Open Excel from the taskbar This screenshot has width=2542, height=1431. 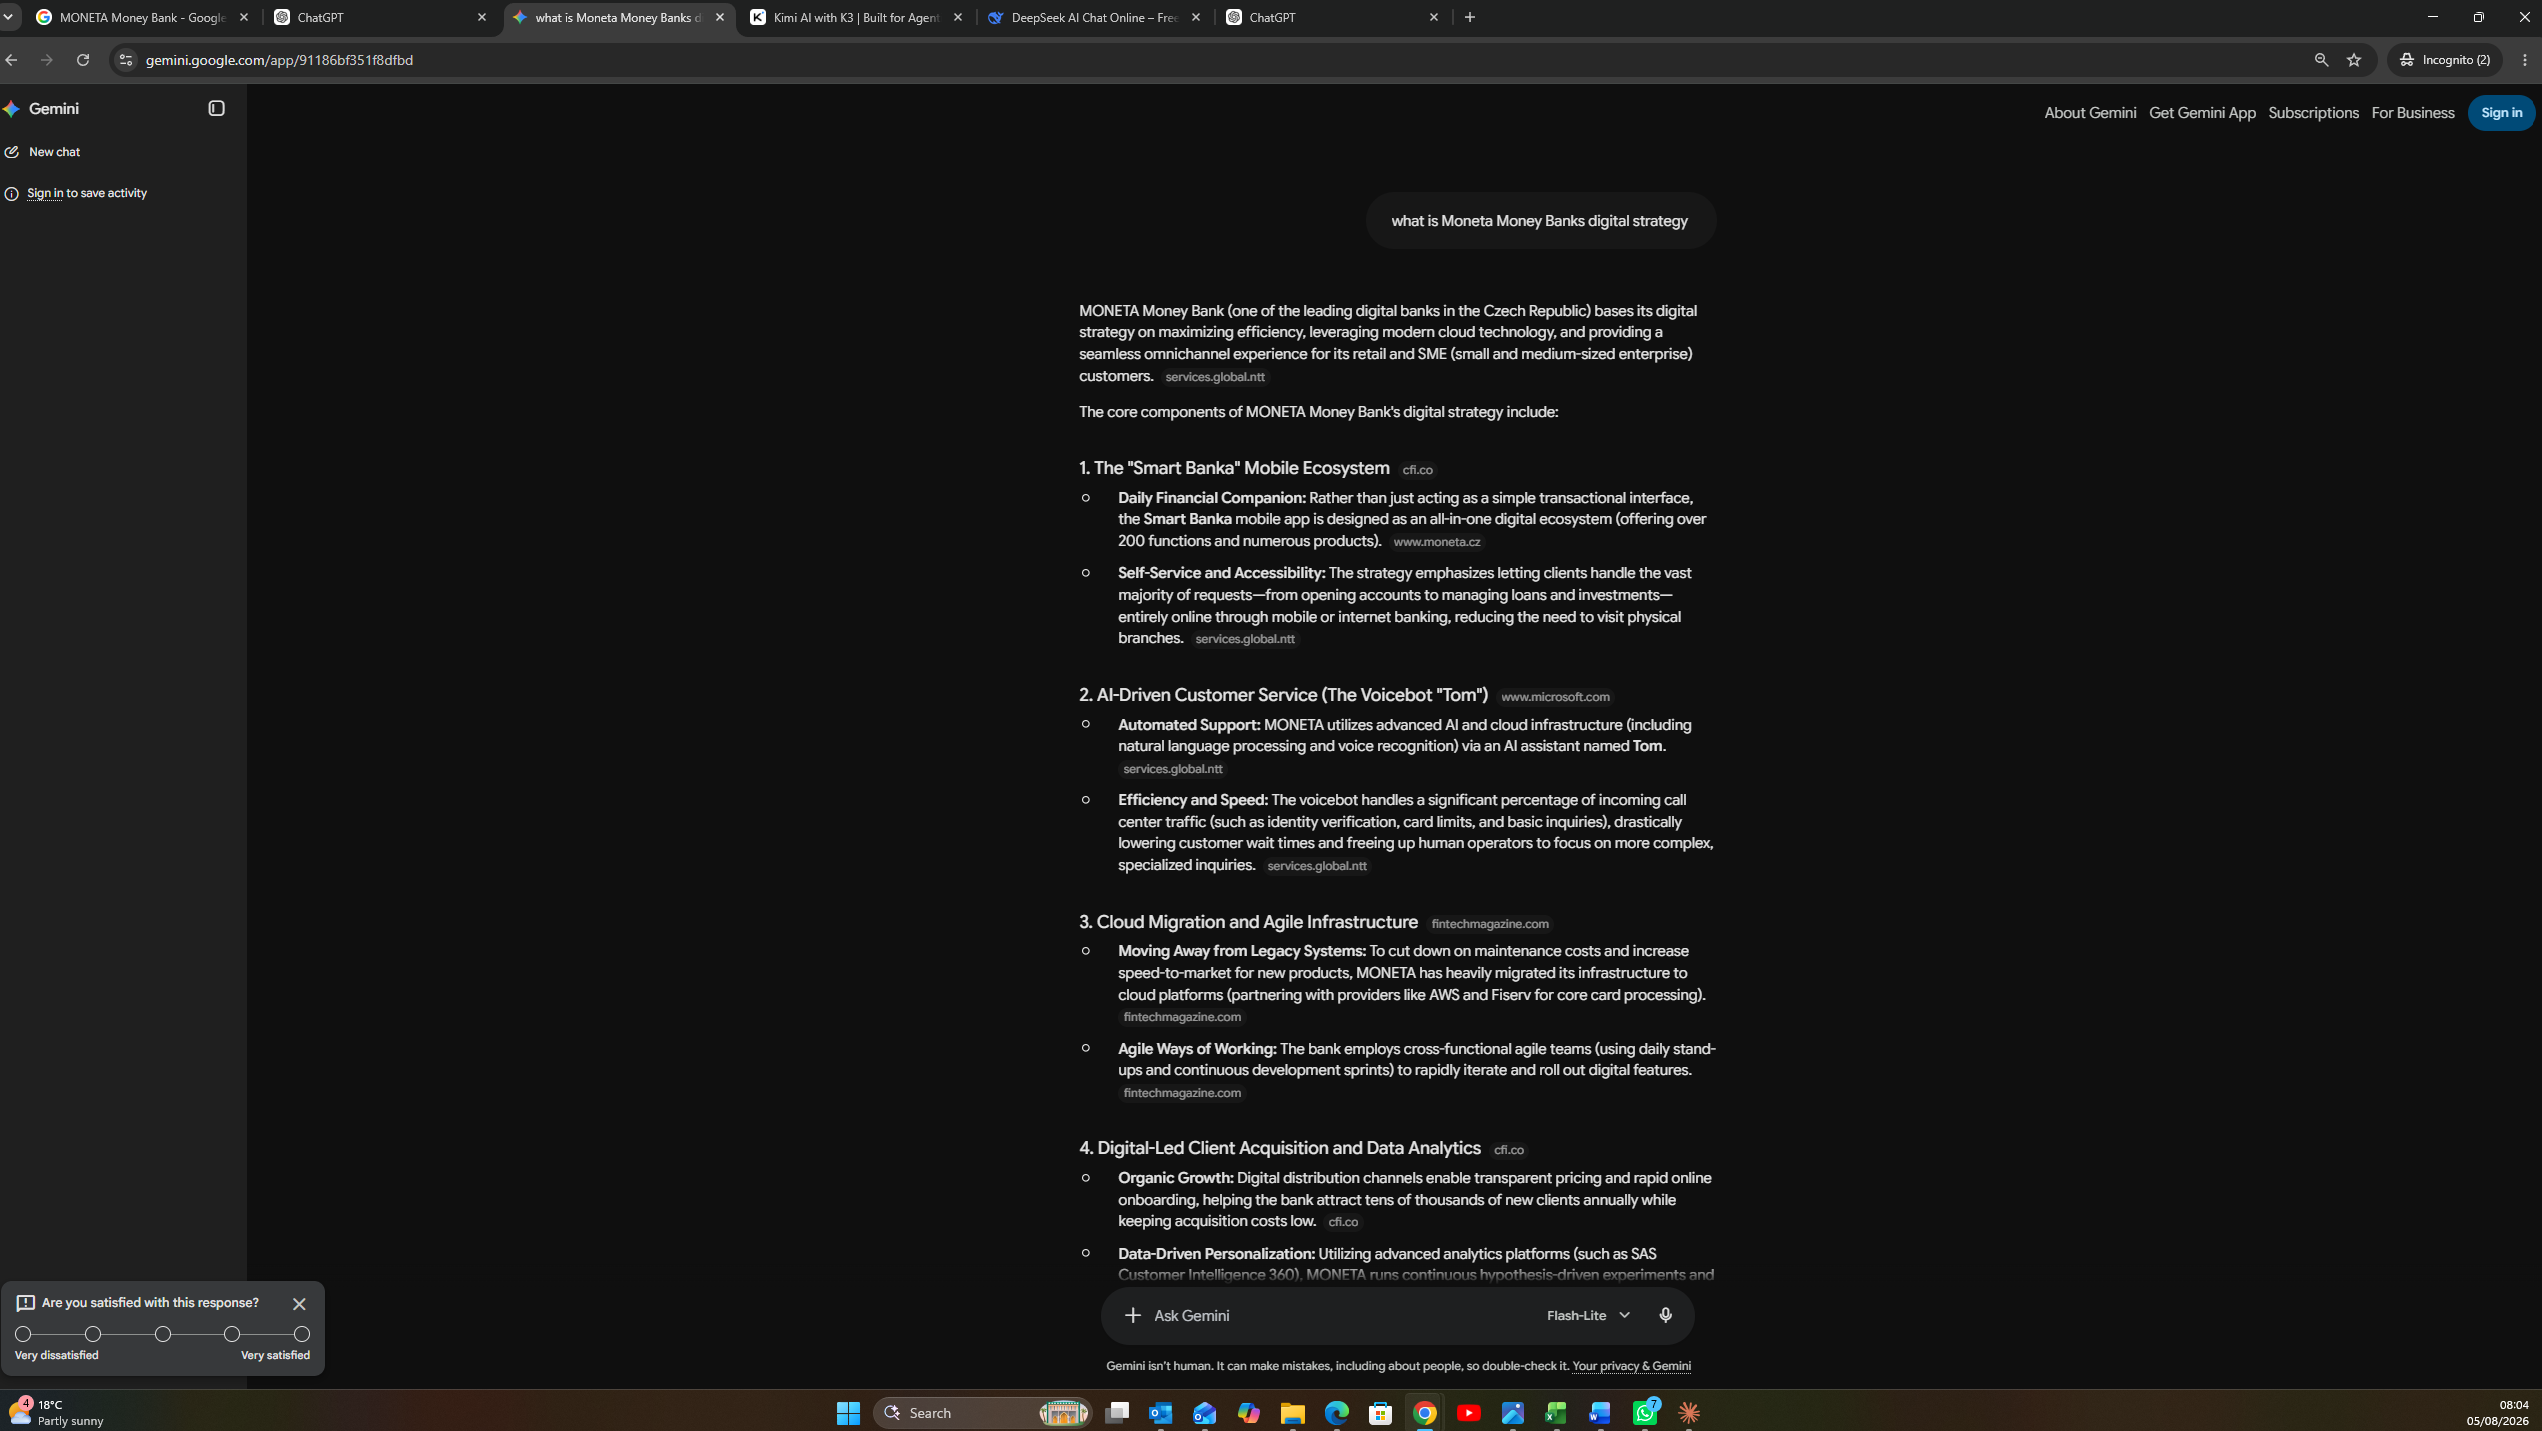[x=1557, y=1413]
